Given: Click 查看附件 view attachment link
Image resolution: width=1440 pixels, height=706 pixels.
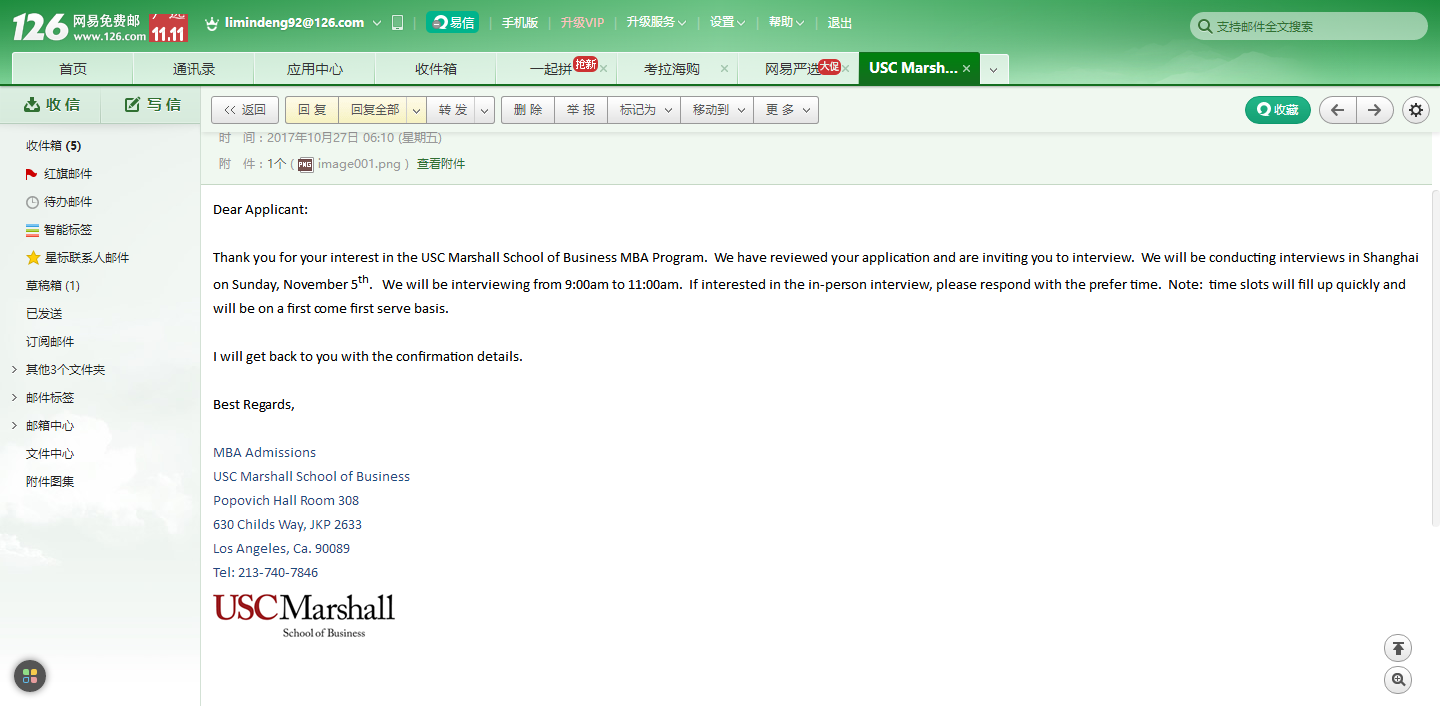Looking at the screenshot, I should point(441,164).
